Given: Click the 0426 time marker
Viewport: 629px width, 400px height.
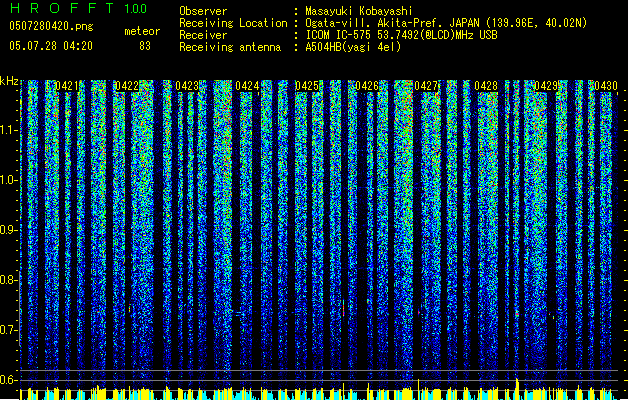Looking at the screenshot, I should [367, 86].
